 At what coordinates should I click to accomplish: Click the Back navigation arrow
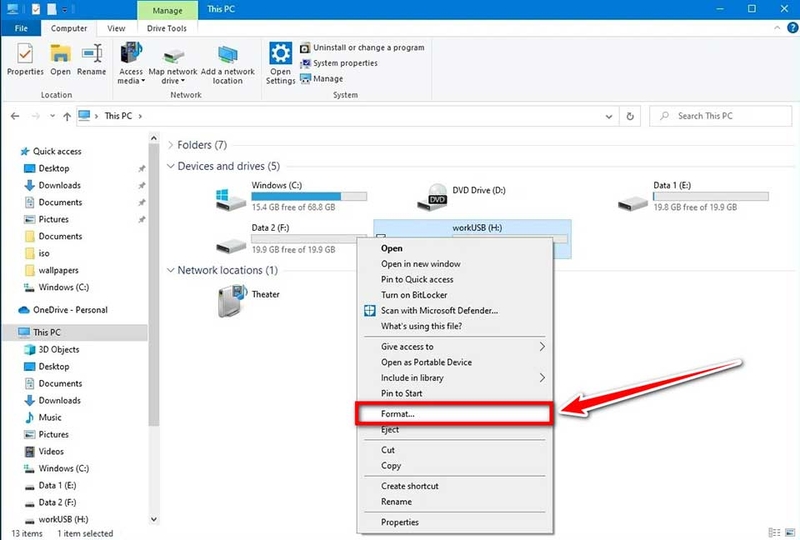pyautogui.click(x=15, y=116)
